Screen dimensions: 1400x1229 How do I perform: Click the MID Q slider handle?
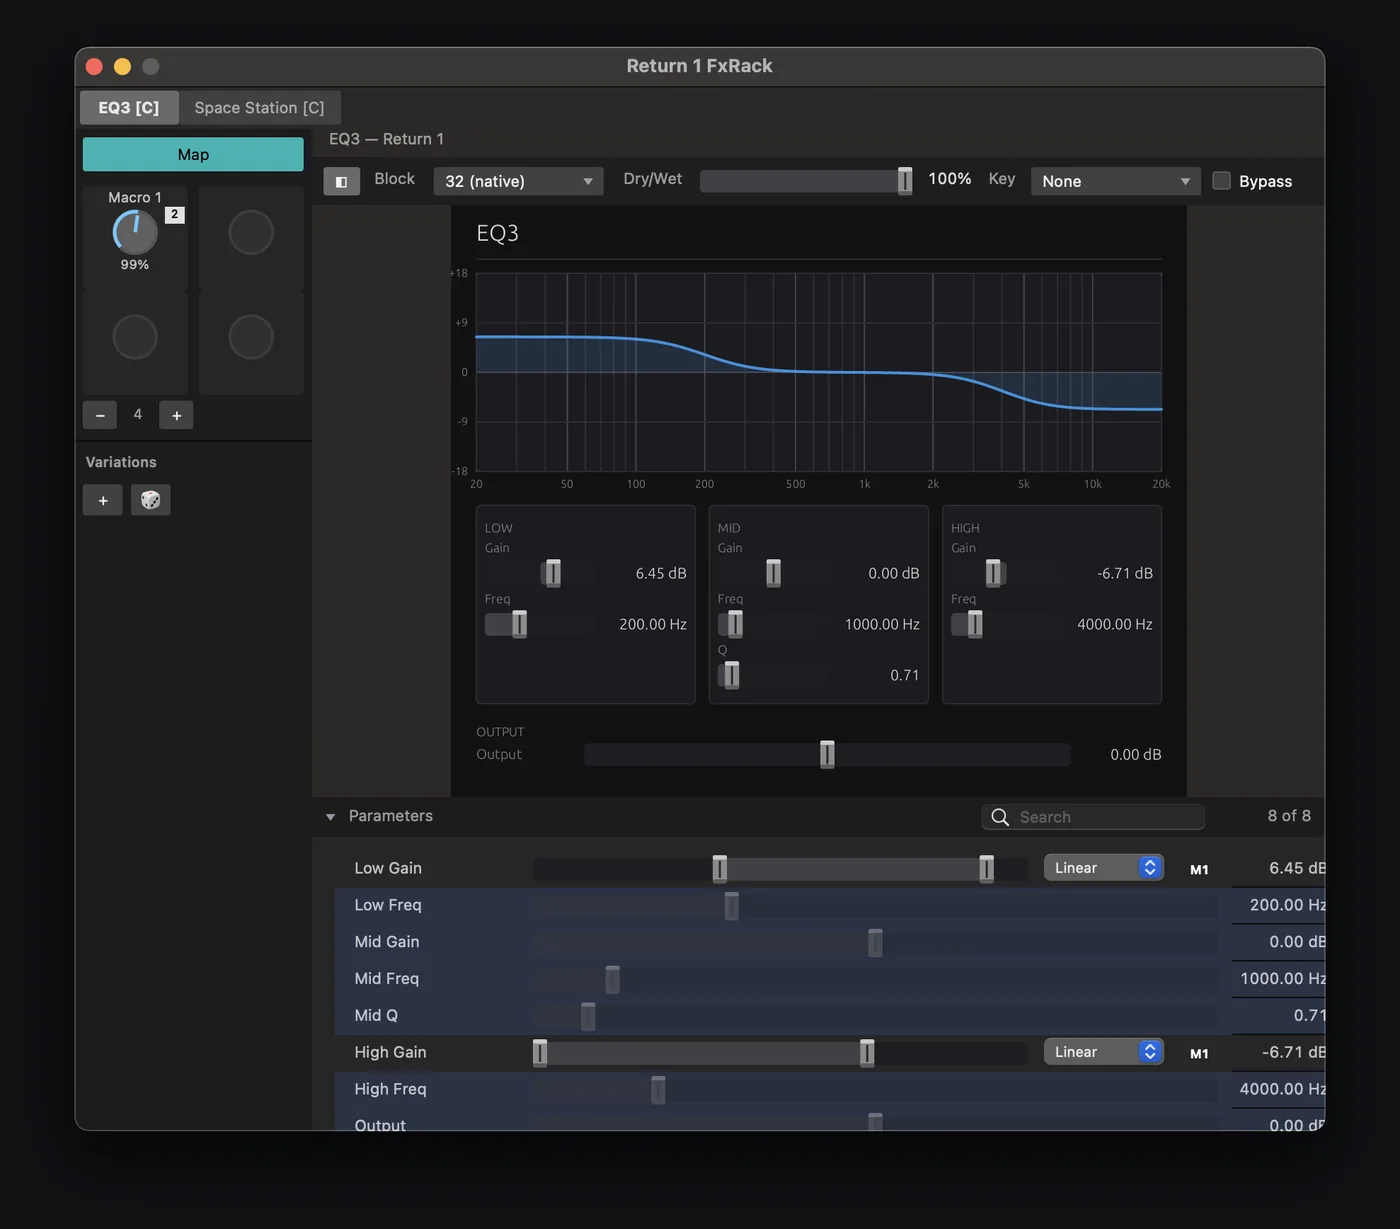(731, 675)
